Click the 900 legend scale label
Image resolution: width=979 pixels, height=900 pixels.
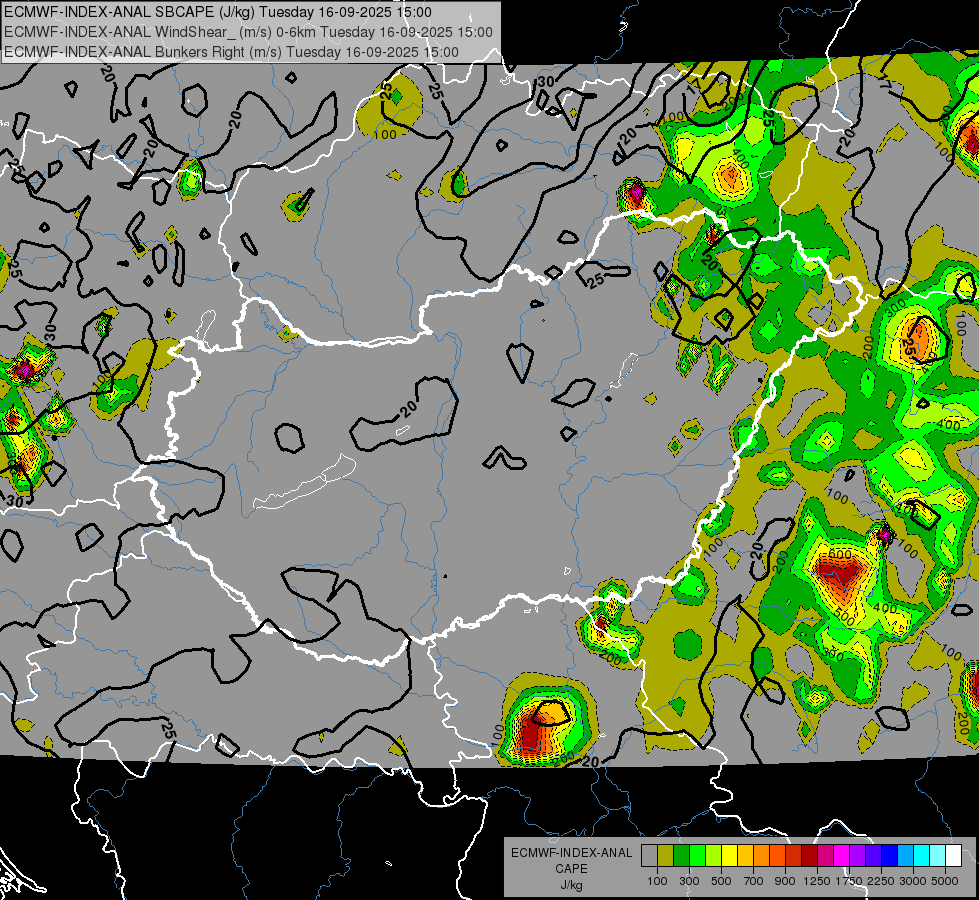pos(785,881)
